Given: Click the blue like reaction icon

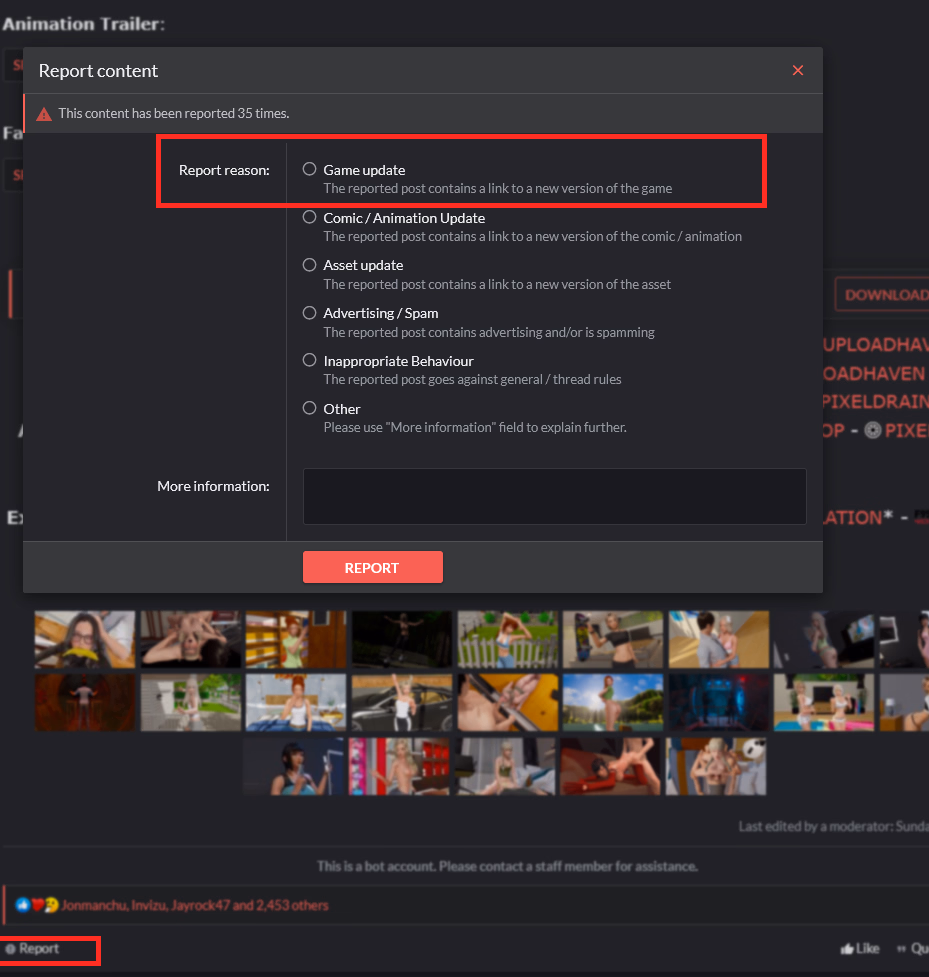Looking at the screenshot, I should [x=23, y=905].
